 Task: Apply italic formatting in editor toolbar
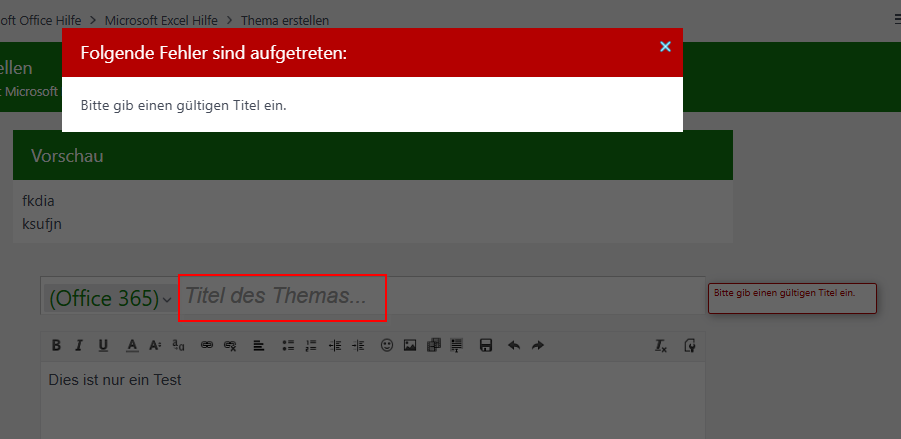point(79,345)
